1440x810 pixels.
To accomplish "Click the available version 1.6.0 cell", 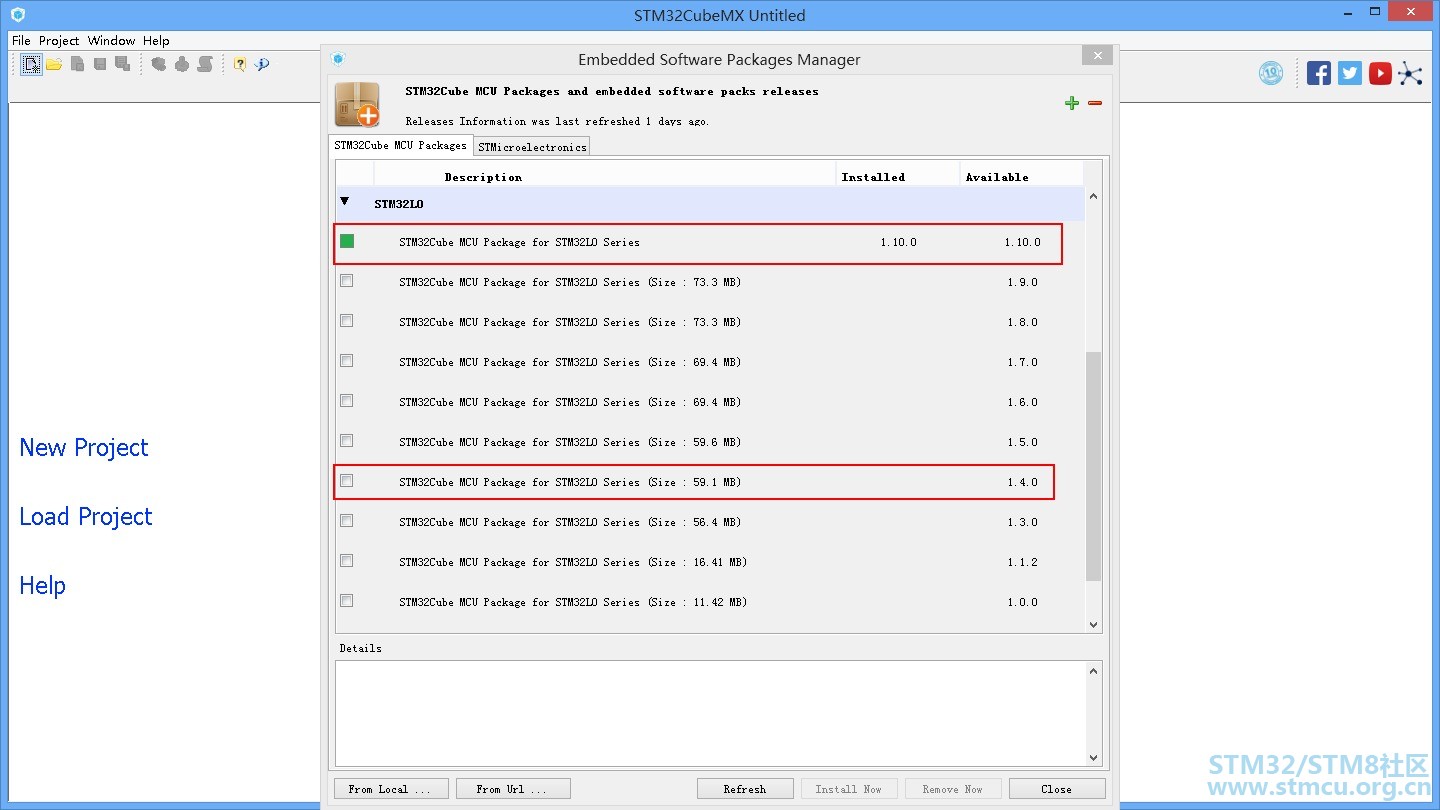I will pos(1022,402).
